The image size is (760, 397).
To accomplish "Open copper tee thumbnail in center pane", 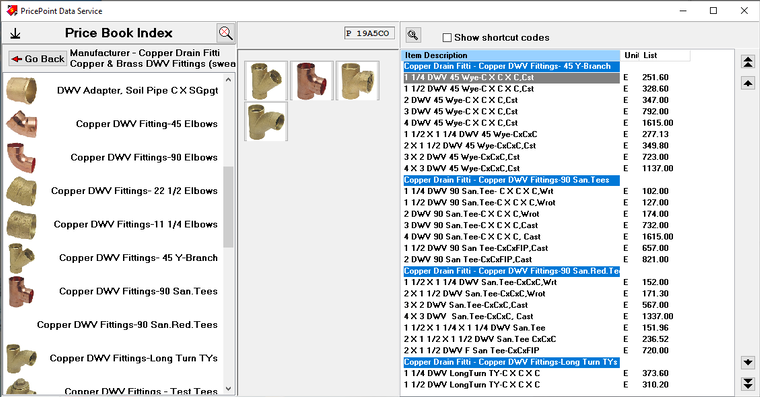I will click(x=312, y=81).
